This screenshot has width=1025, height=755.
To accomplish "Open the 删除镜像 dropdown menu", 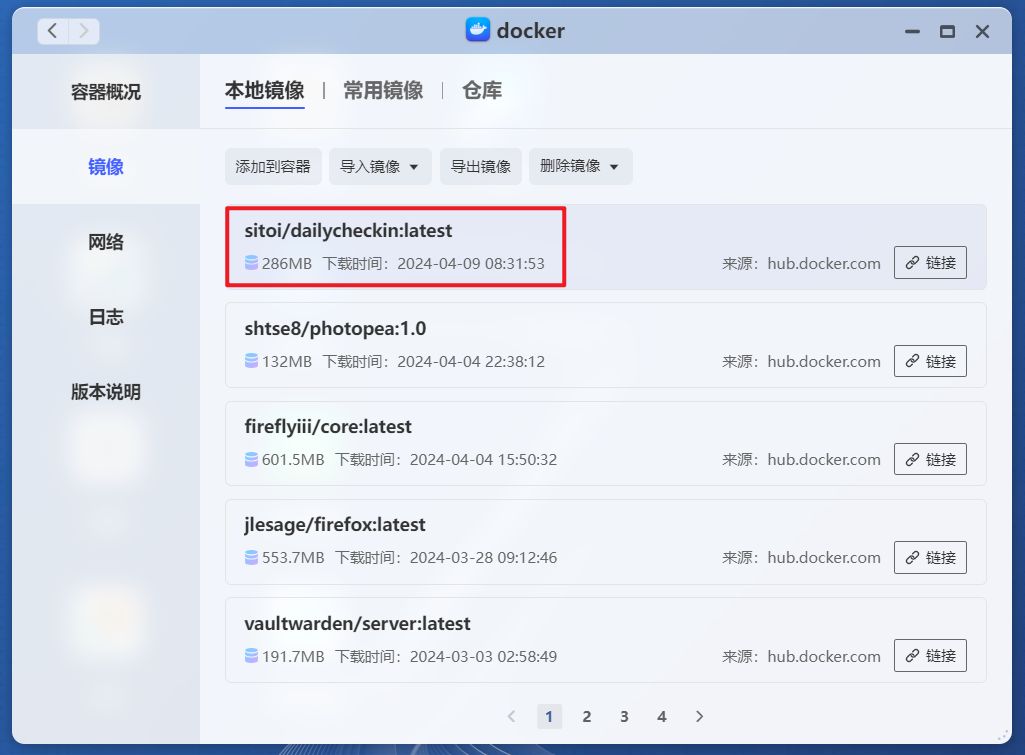I will coord(580,166).
